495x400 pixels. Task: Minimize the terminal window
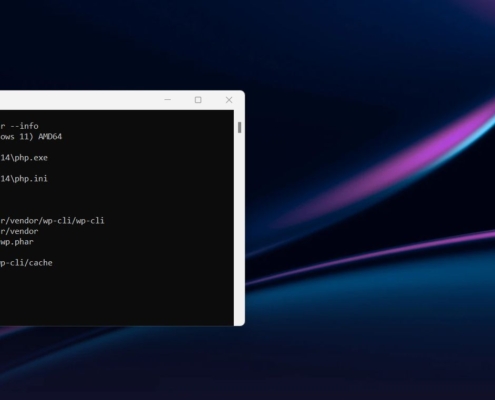(168, 100)
